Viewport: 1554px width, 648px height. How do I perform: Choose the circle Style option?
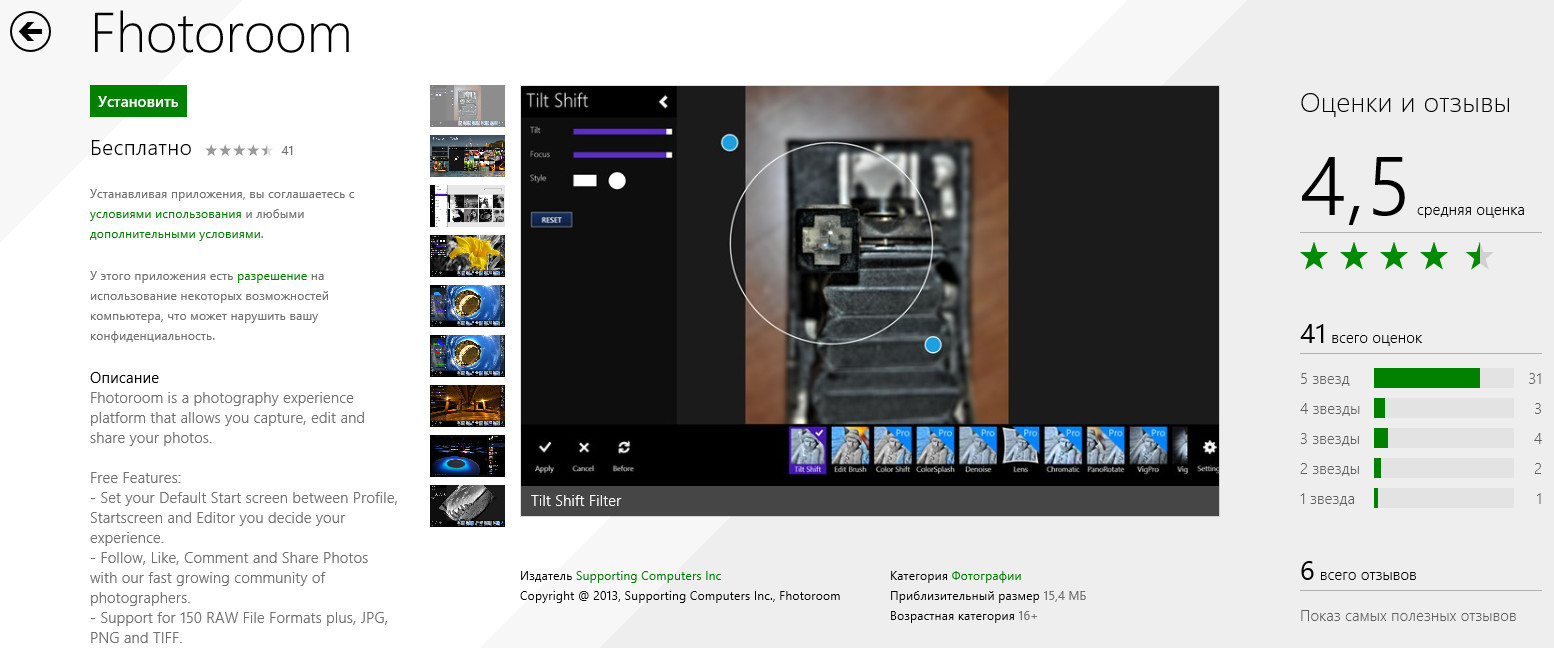[x=617, y=180]
